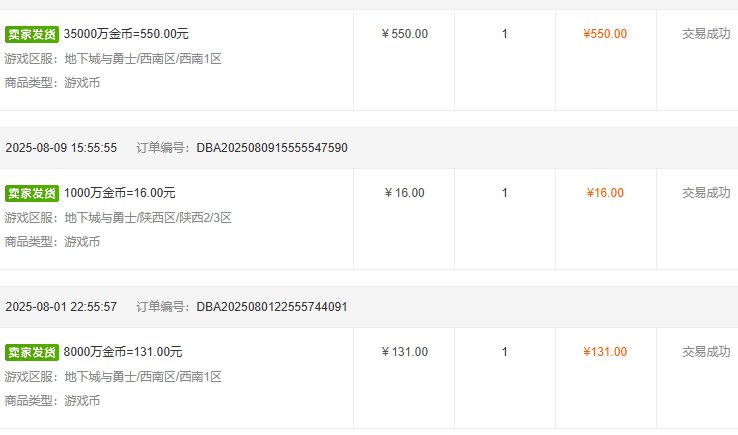Viewport: 738px width, 435px height.
Task: Click the 地下城与勇士/陕西区/陕西2/3区 server text
Action: [x=148, y=218]
